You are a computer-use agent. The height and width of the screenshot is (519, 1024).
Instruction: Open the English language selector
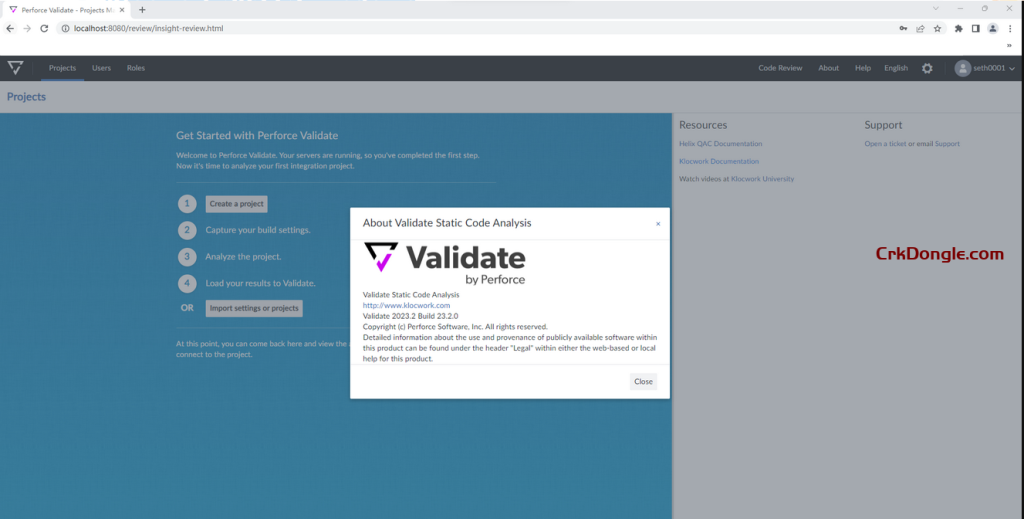(x=896, y=68)
